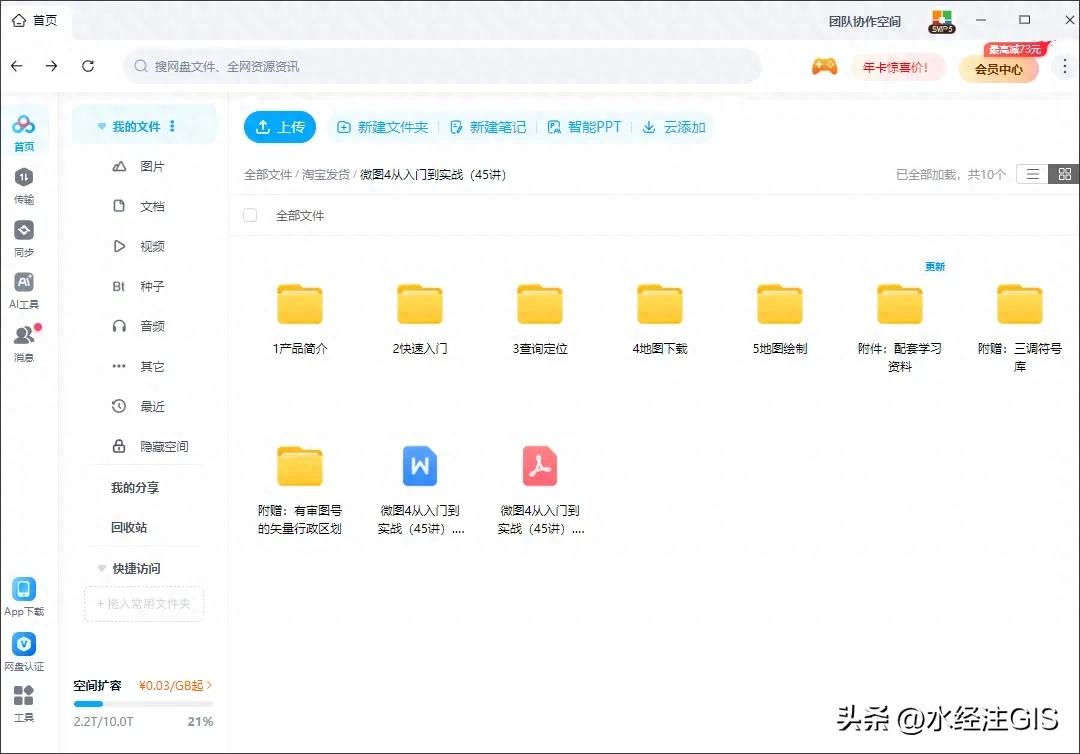Open the 传输 transfer sidebar icon
Screen dimensions: 1080x754
[x=23, y=178]
